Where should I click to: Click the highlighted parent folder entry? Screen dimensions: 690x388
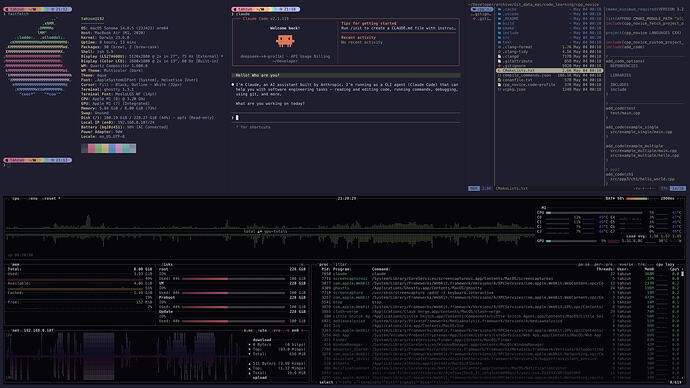[482, 9]
